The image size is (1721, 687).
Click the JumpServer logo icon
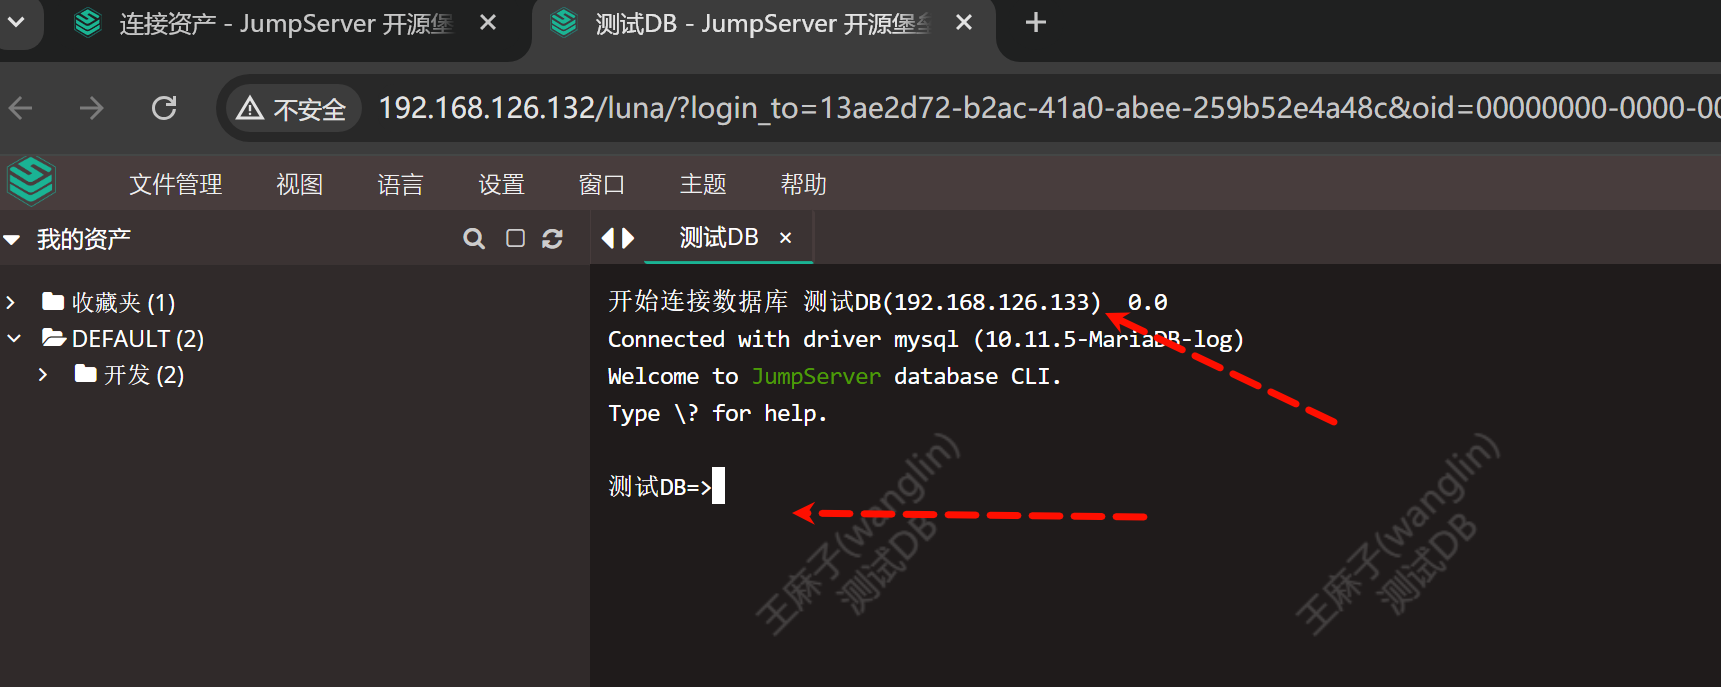pyautogui.click(x=31, y=182)
